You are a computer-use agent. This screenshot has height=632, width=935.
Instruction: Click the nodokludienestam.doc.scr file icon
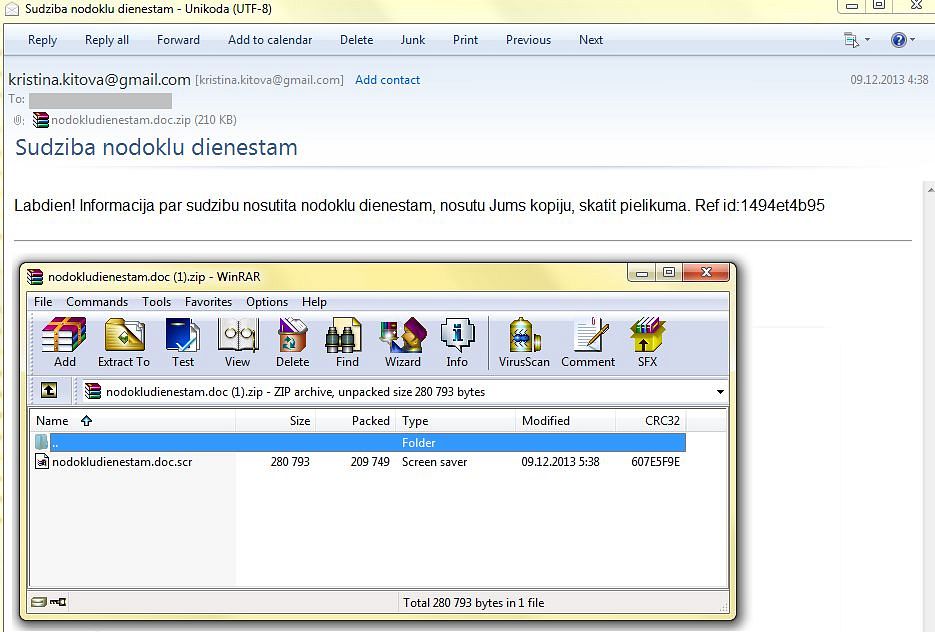(42, 461)
